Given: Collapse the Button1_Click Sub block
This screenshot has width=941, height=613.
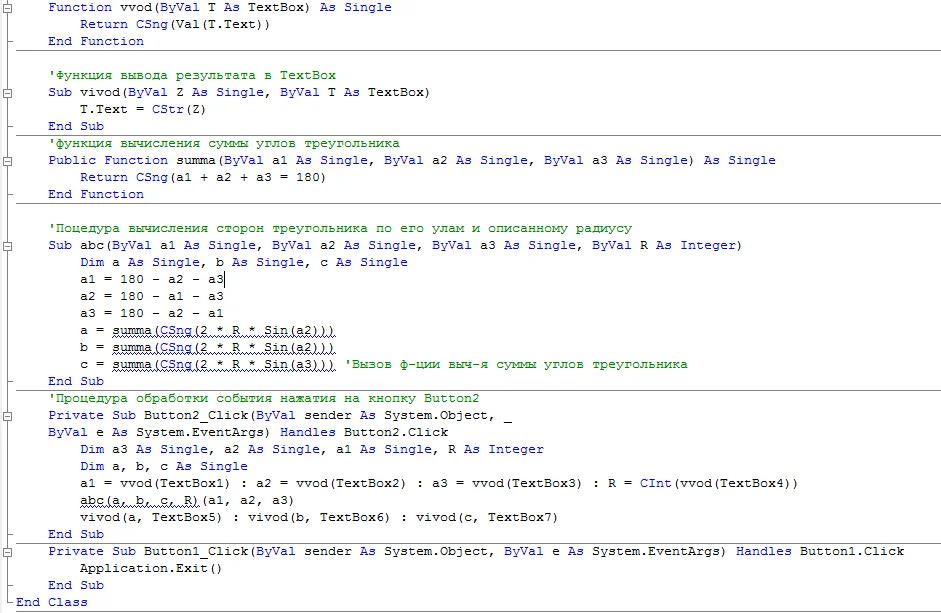Looking at the screenshot, I should point(7,552).
